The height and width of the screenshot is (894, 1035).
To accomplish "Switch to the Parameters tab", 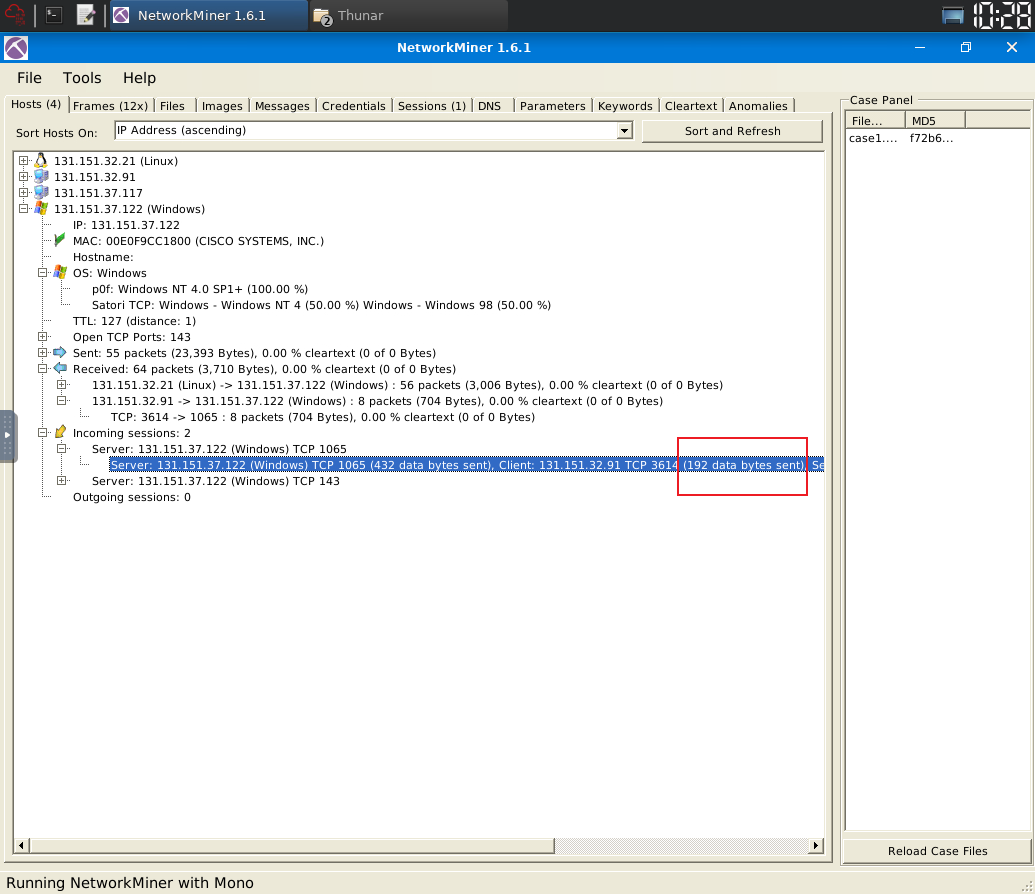I will [x=552, y=106].
